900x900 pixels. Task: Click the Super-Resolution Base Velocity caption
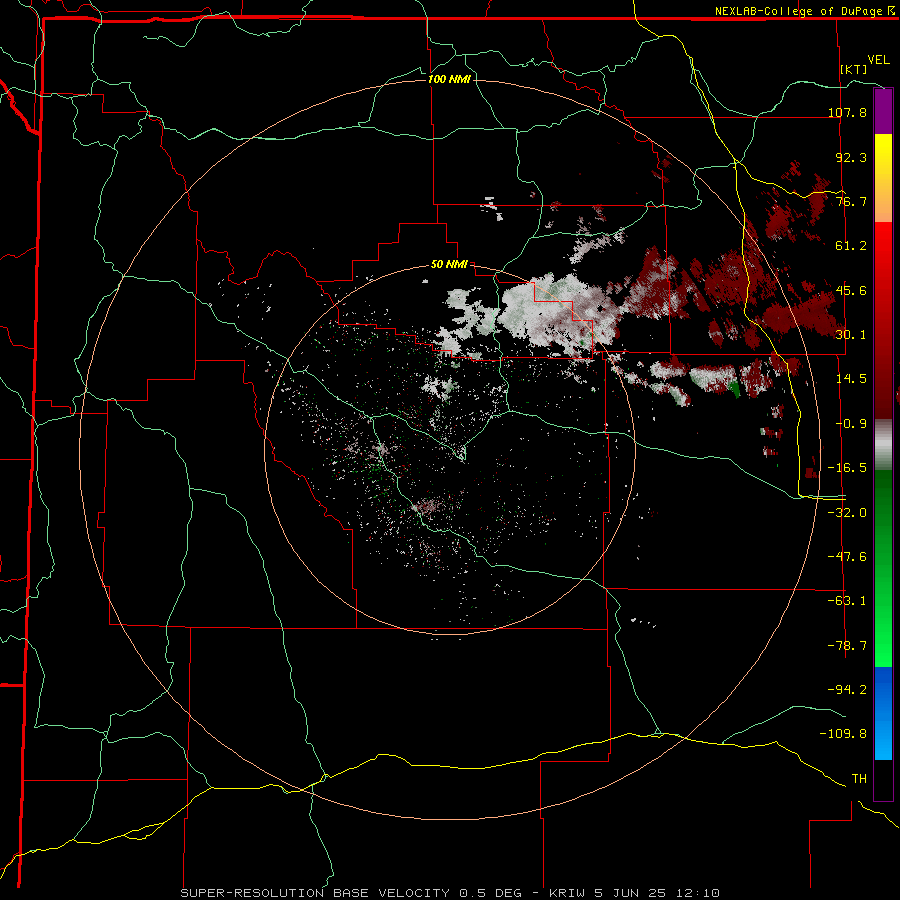(x=450, y=893)
